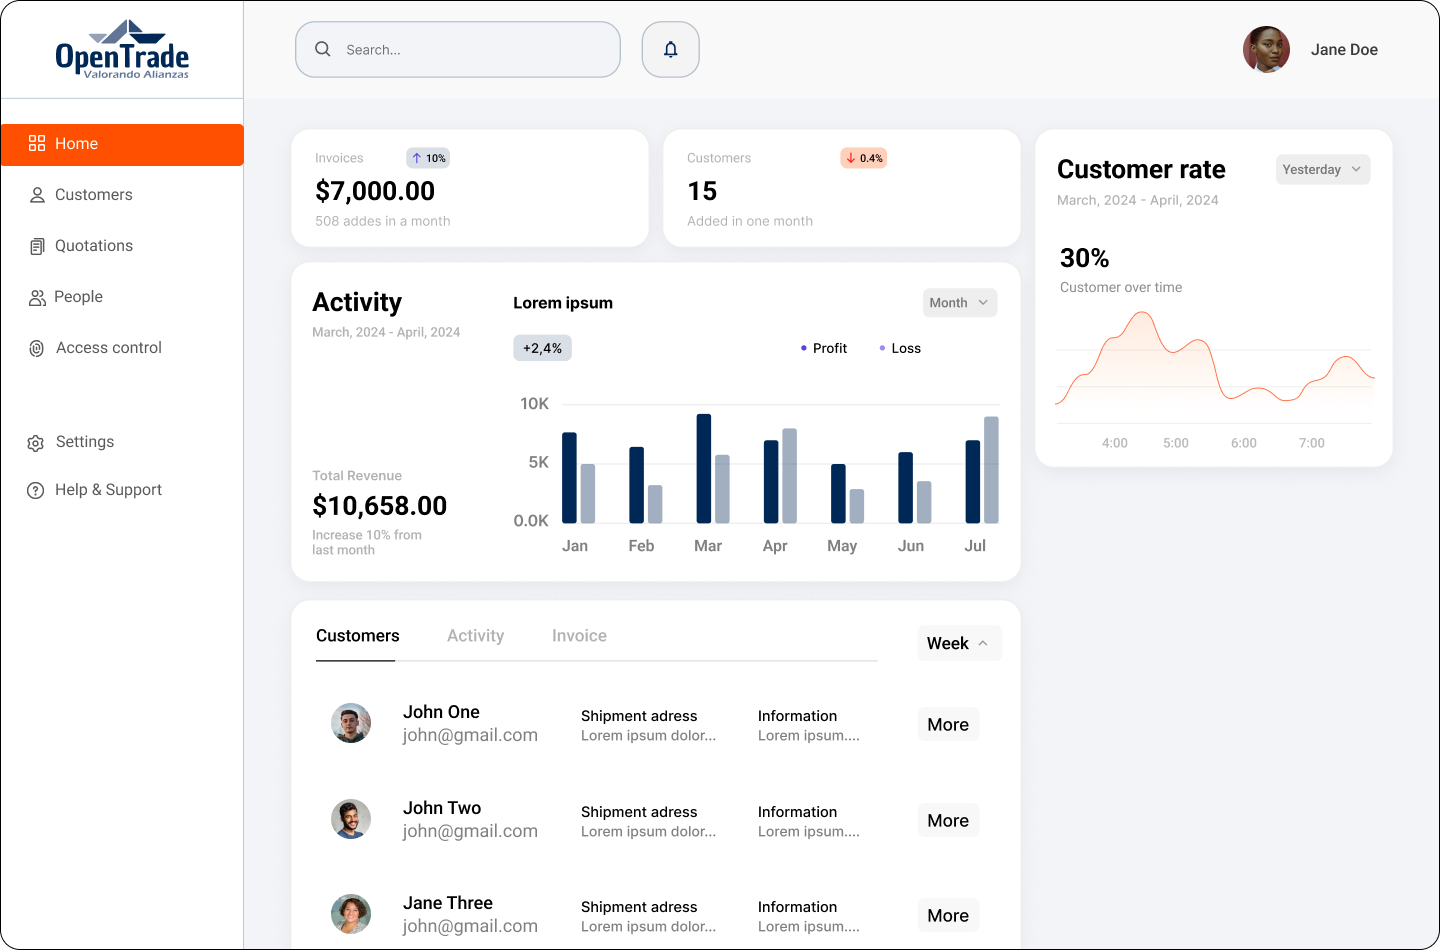Click the Customers person icon in sidebar
The image size is (1440, 950).
37,195
